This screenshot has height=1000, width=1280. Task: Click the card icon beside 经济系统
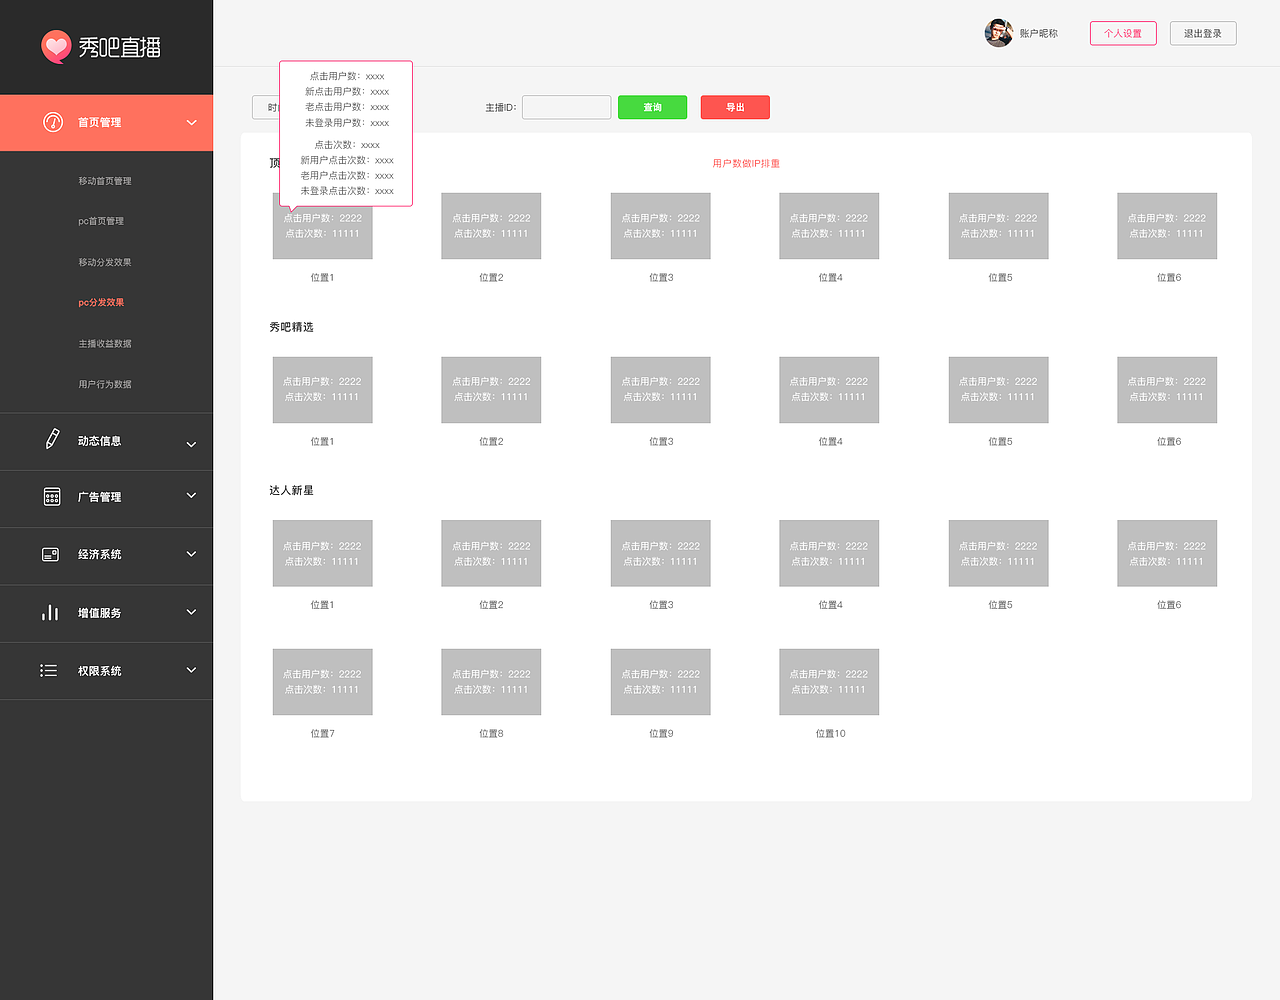(51, 554)
